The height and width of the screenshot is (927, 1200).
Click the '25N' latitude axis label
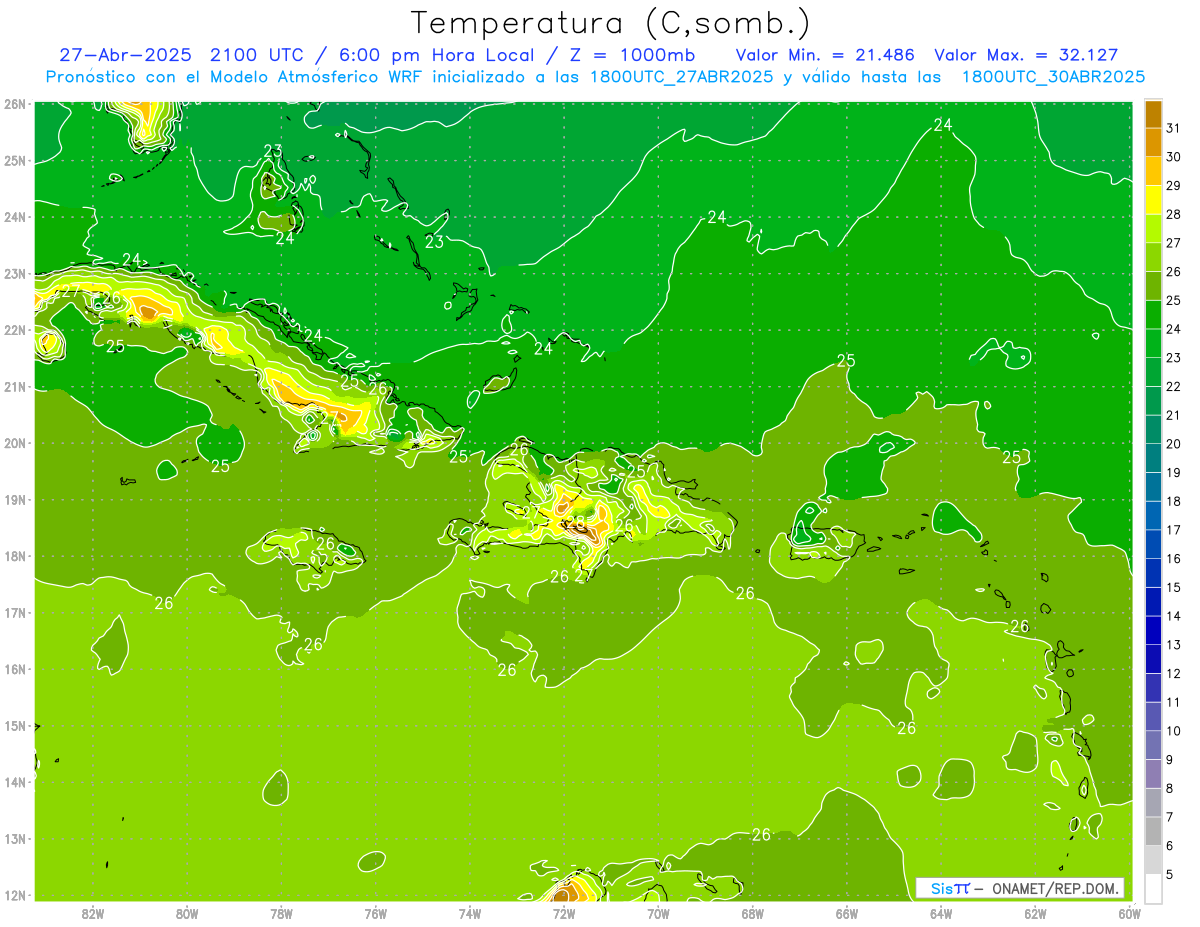[15, 161]
